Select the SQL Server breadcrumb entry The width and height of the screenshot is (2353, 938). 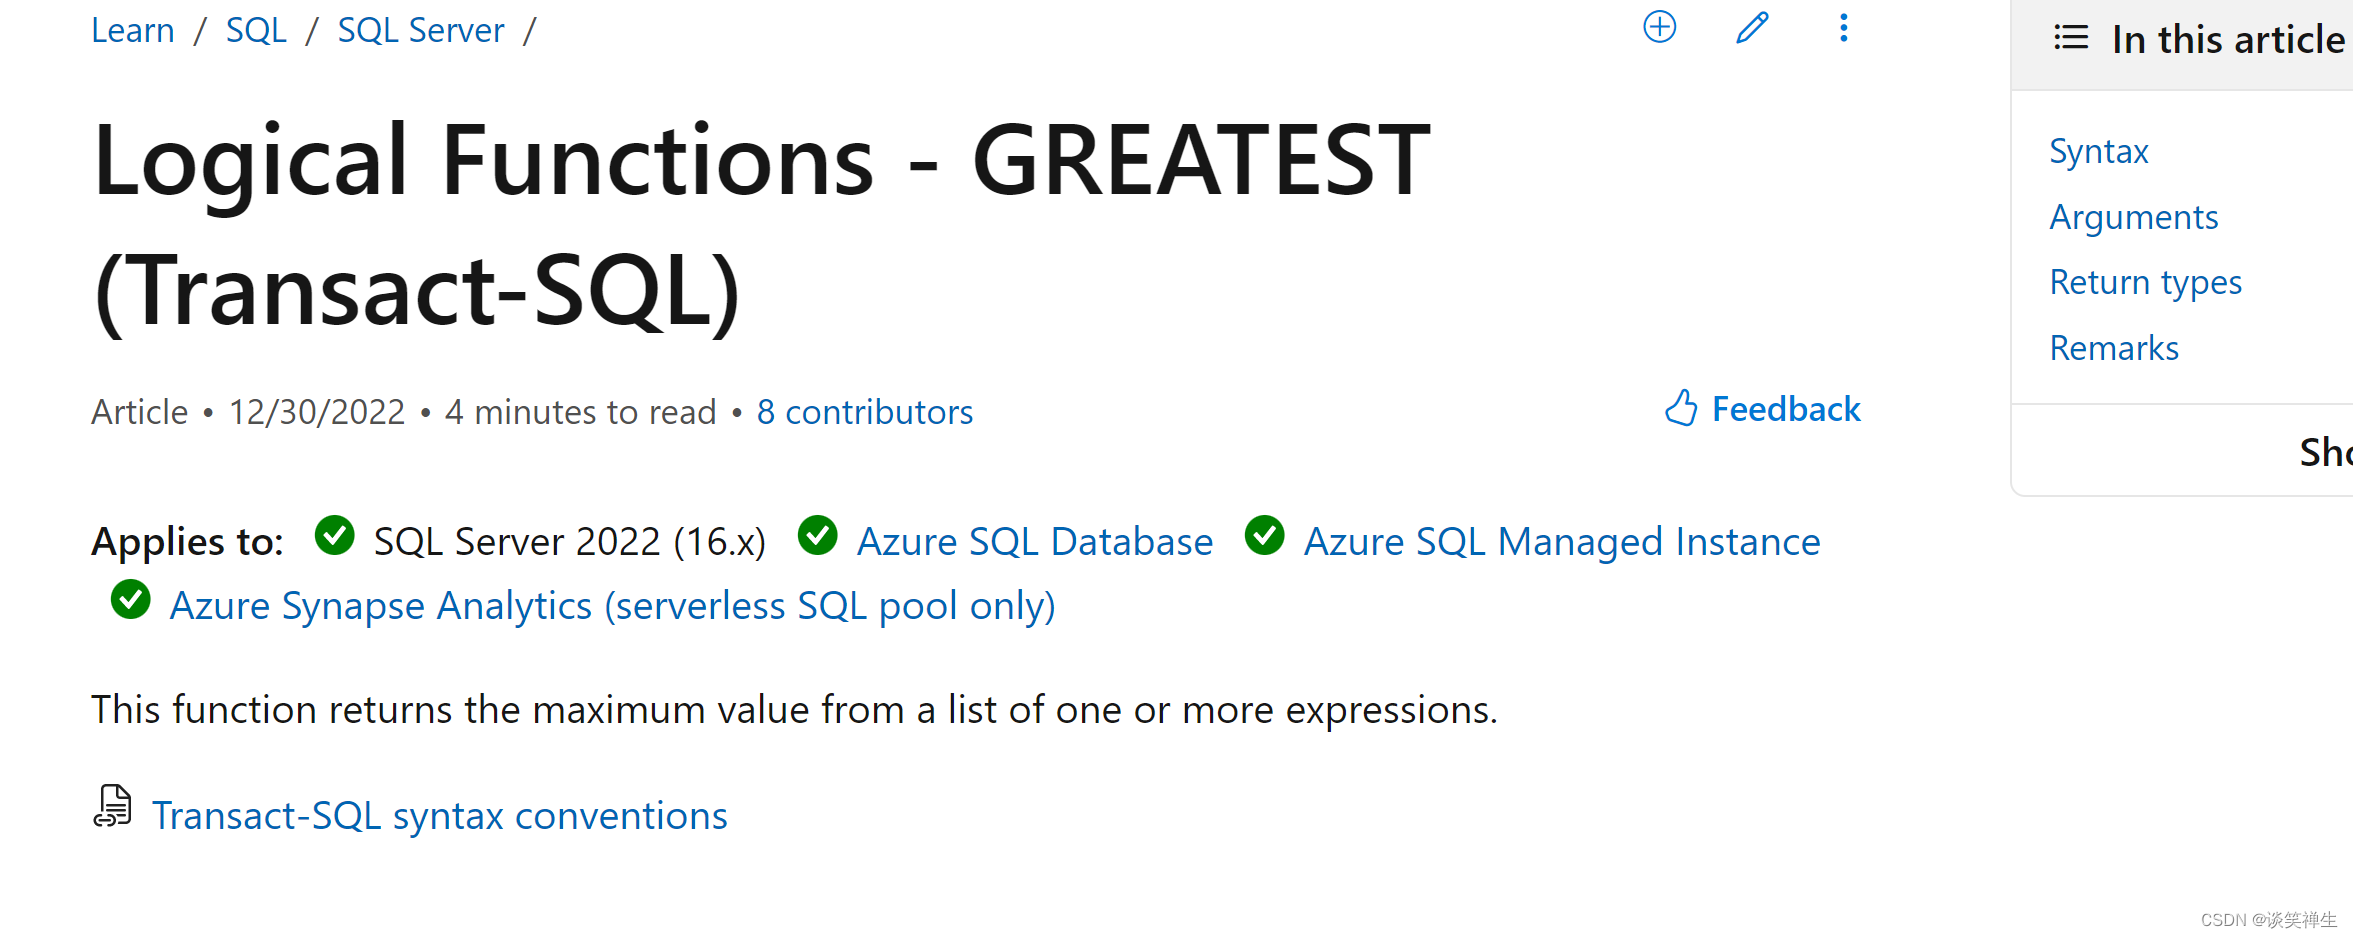421,29
